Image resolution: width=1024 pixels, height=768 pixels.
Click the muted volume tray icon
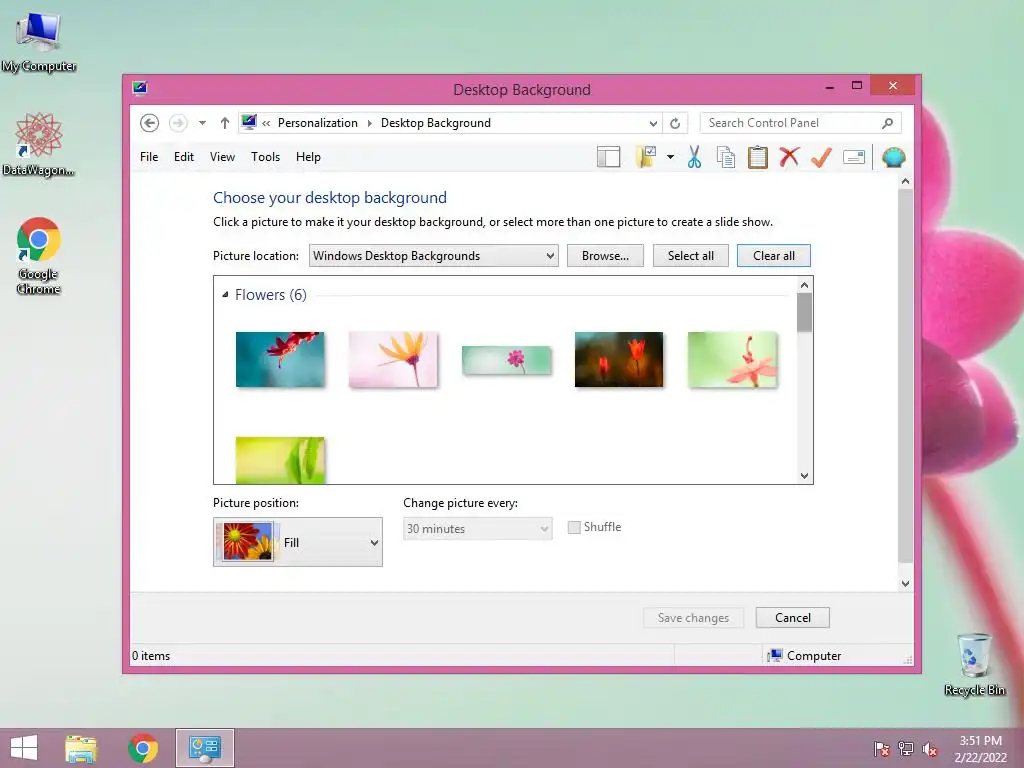pyautogui.click(x=930, y=749)
